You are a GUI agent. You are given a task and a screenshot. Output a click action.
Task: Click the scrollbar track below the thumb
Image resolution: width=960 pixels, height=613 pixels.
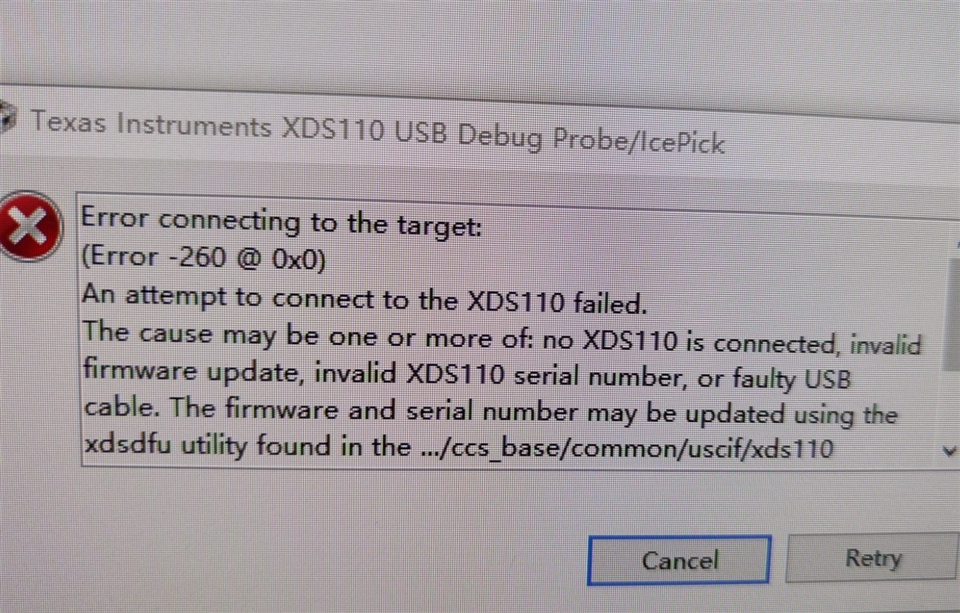click(x=953, y=405)
